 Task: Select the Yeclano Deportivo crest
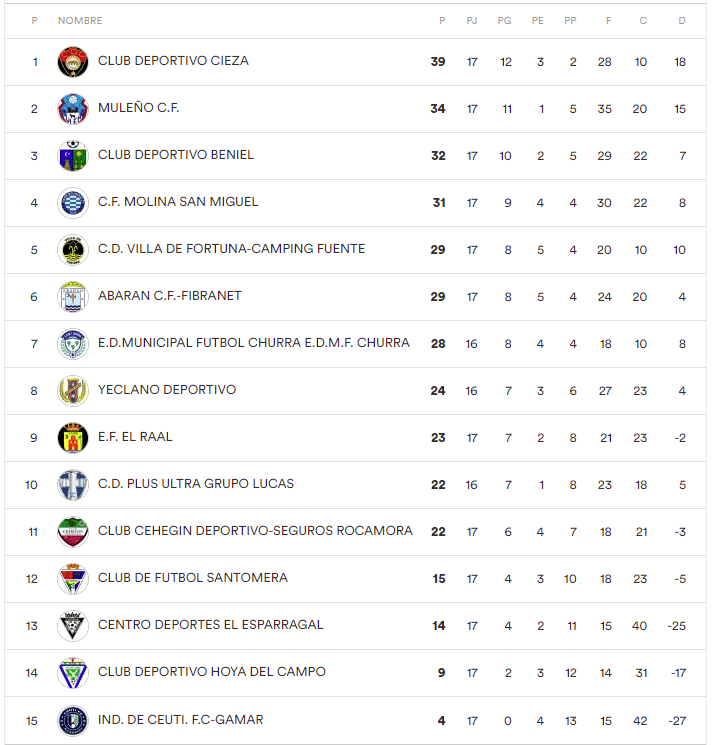73,391
